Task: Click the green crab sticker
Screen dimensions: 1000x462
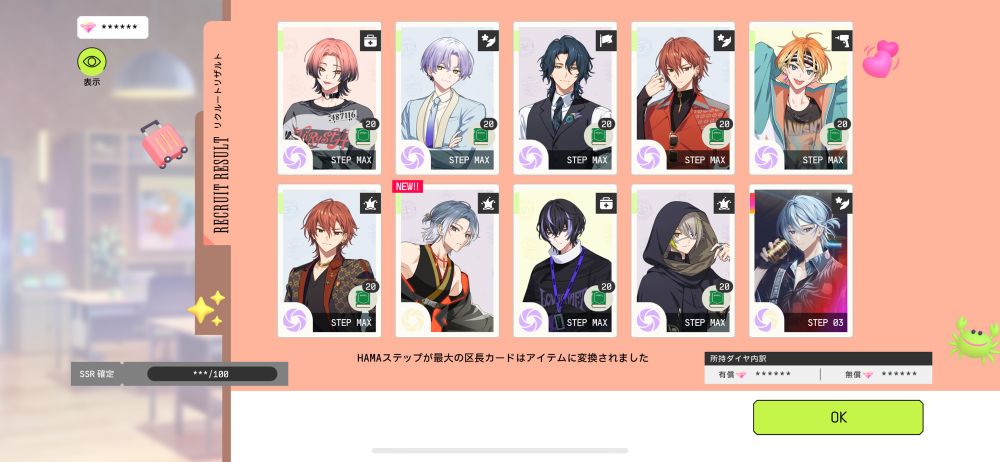Action: point(974,339)
